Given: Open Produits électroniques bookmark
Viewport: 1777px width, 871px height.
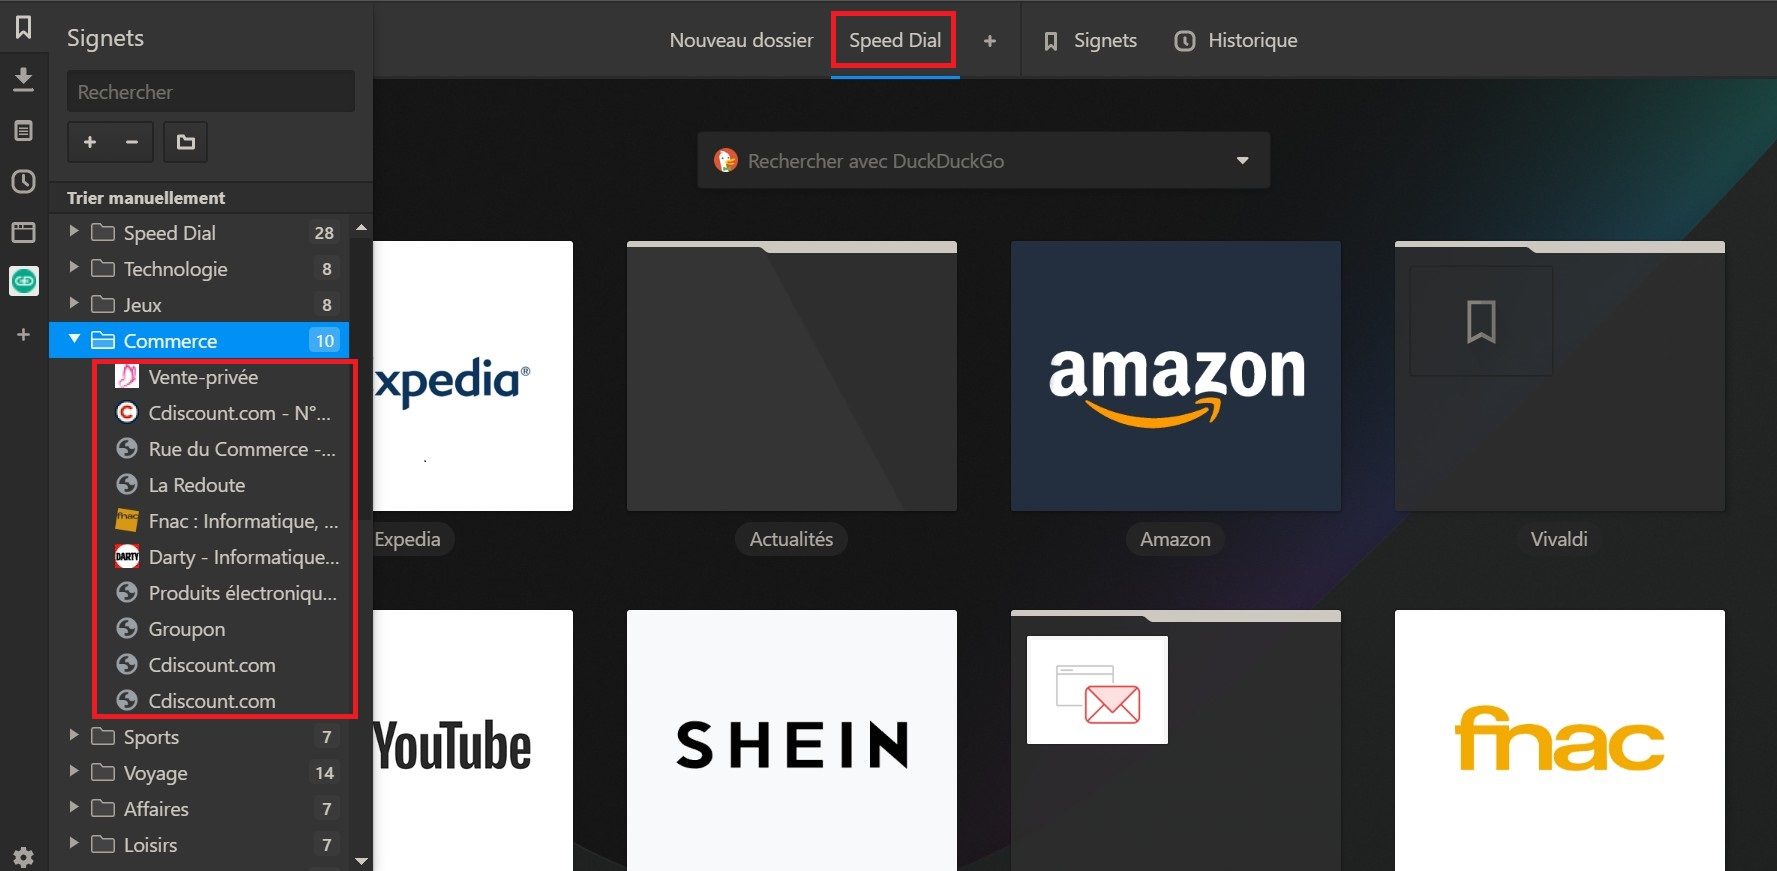Looking at the screenshot, I should coord(226,593).
